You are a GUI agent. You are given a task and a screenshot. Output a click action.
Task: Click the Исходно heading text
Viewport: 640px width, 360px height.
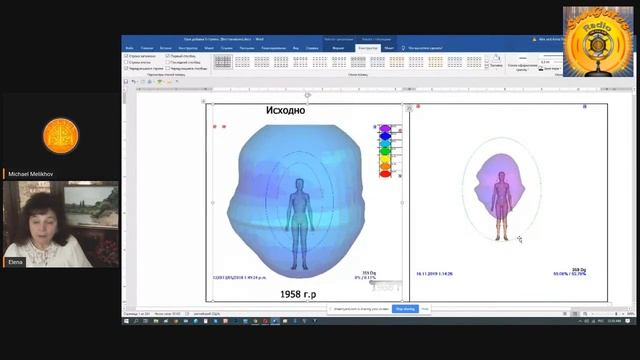285,110
